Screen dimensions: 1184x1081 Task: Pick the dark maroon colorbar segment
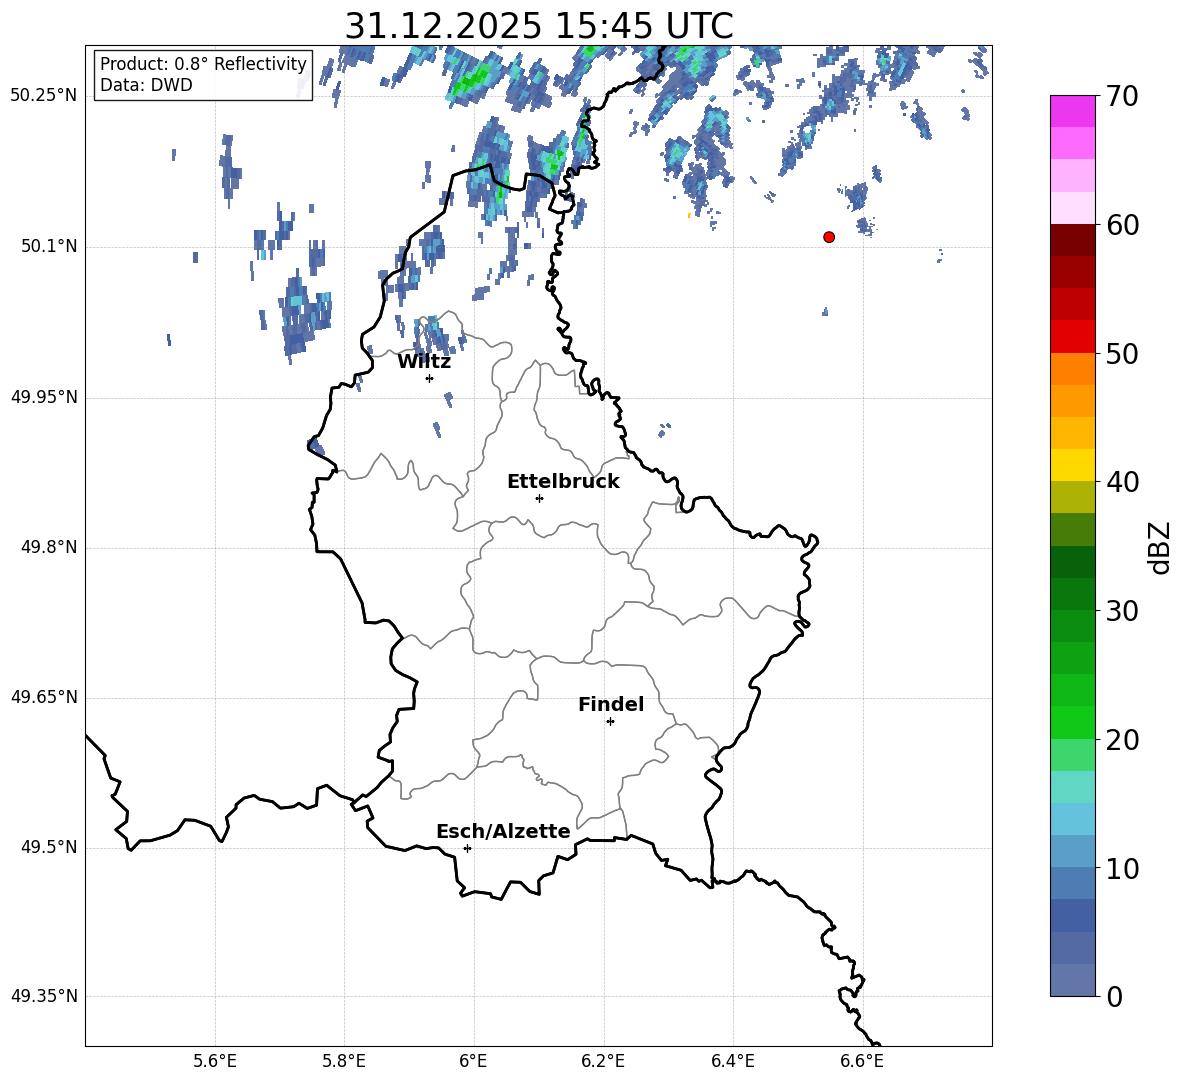pos(1073,240)
